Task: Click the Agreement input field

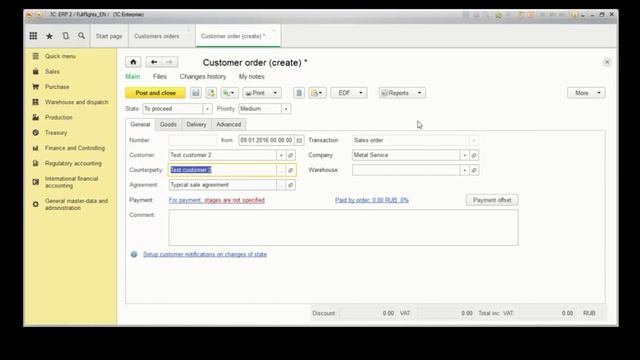Action: (x=222, y=185)
